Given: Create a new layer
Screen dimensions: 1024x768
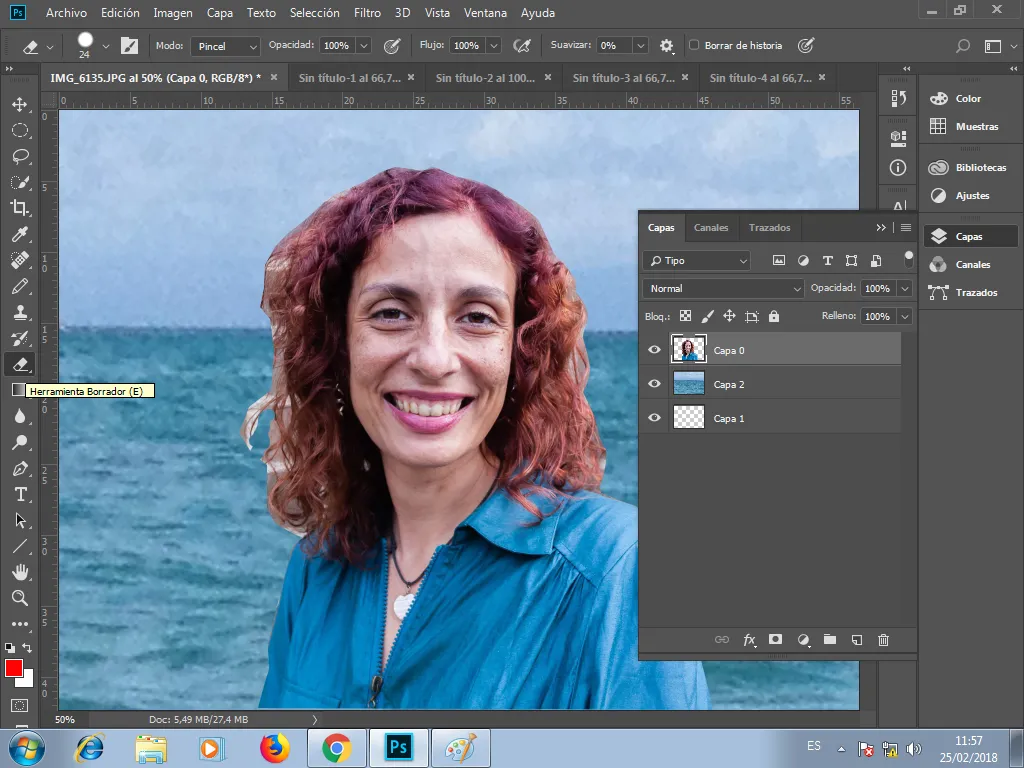Looking at the screenshot, I should click(x=857, y=640).
